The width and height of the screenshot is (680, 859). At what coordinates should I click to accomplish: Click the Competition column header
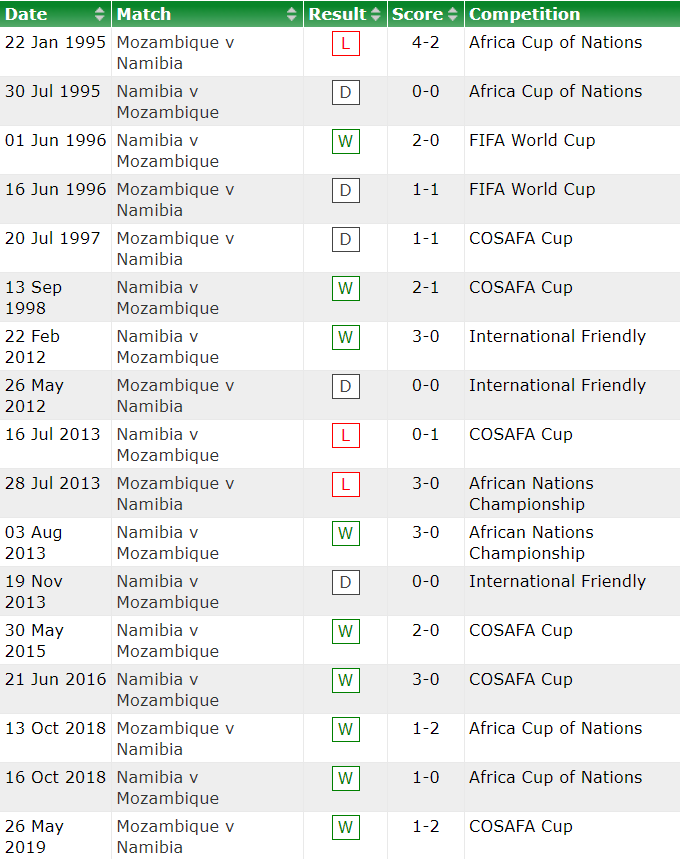pos(524,14)
